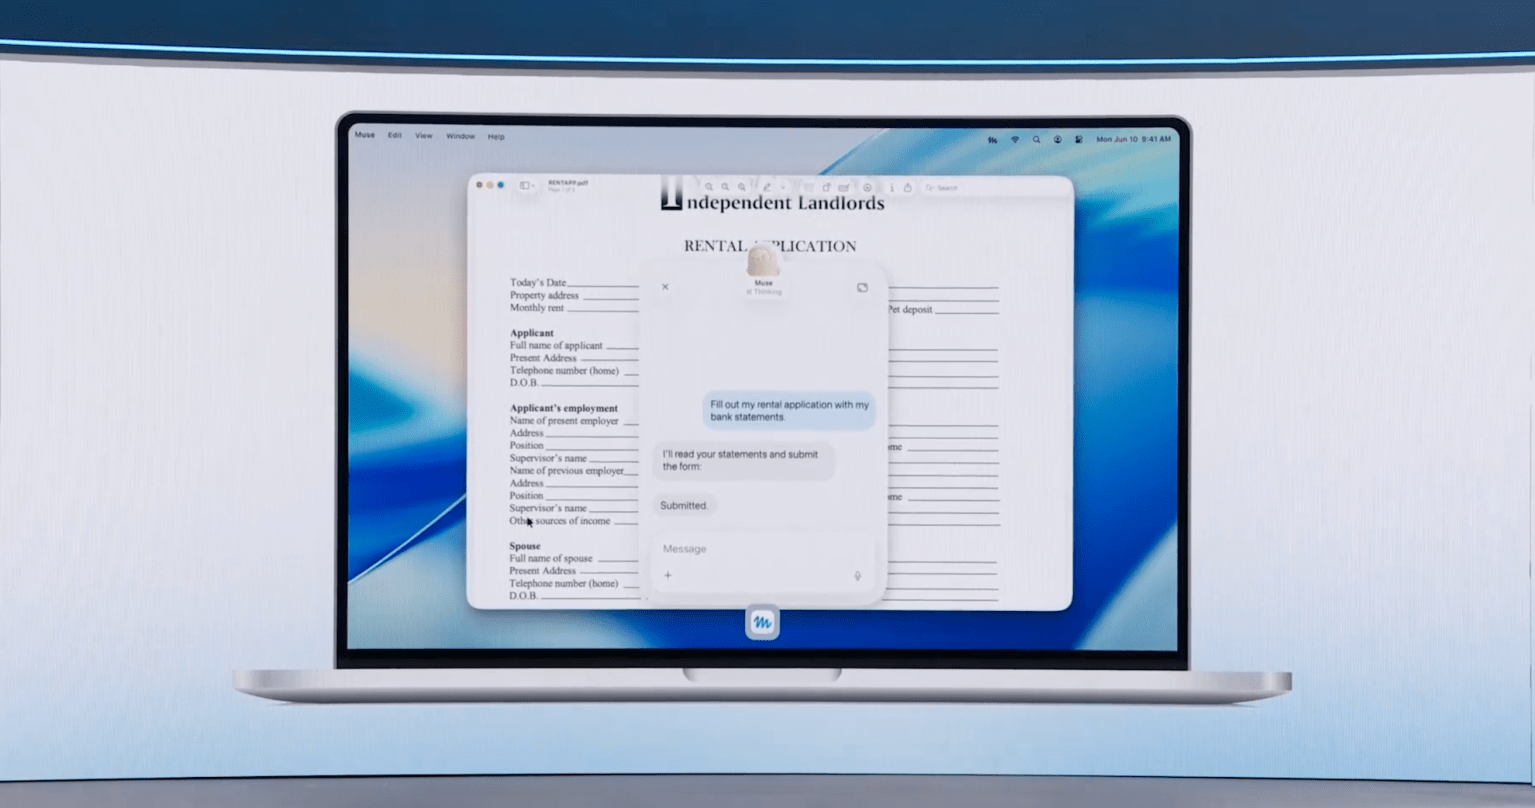Image resolution: width=1535 pixels, height=808 pixels.
Task: Click the info icon in PDF toolbar
Action: click(x=891, y=187)
